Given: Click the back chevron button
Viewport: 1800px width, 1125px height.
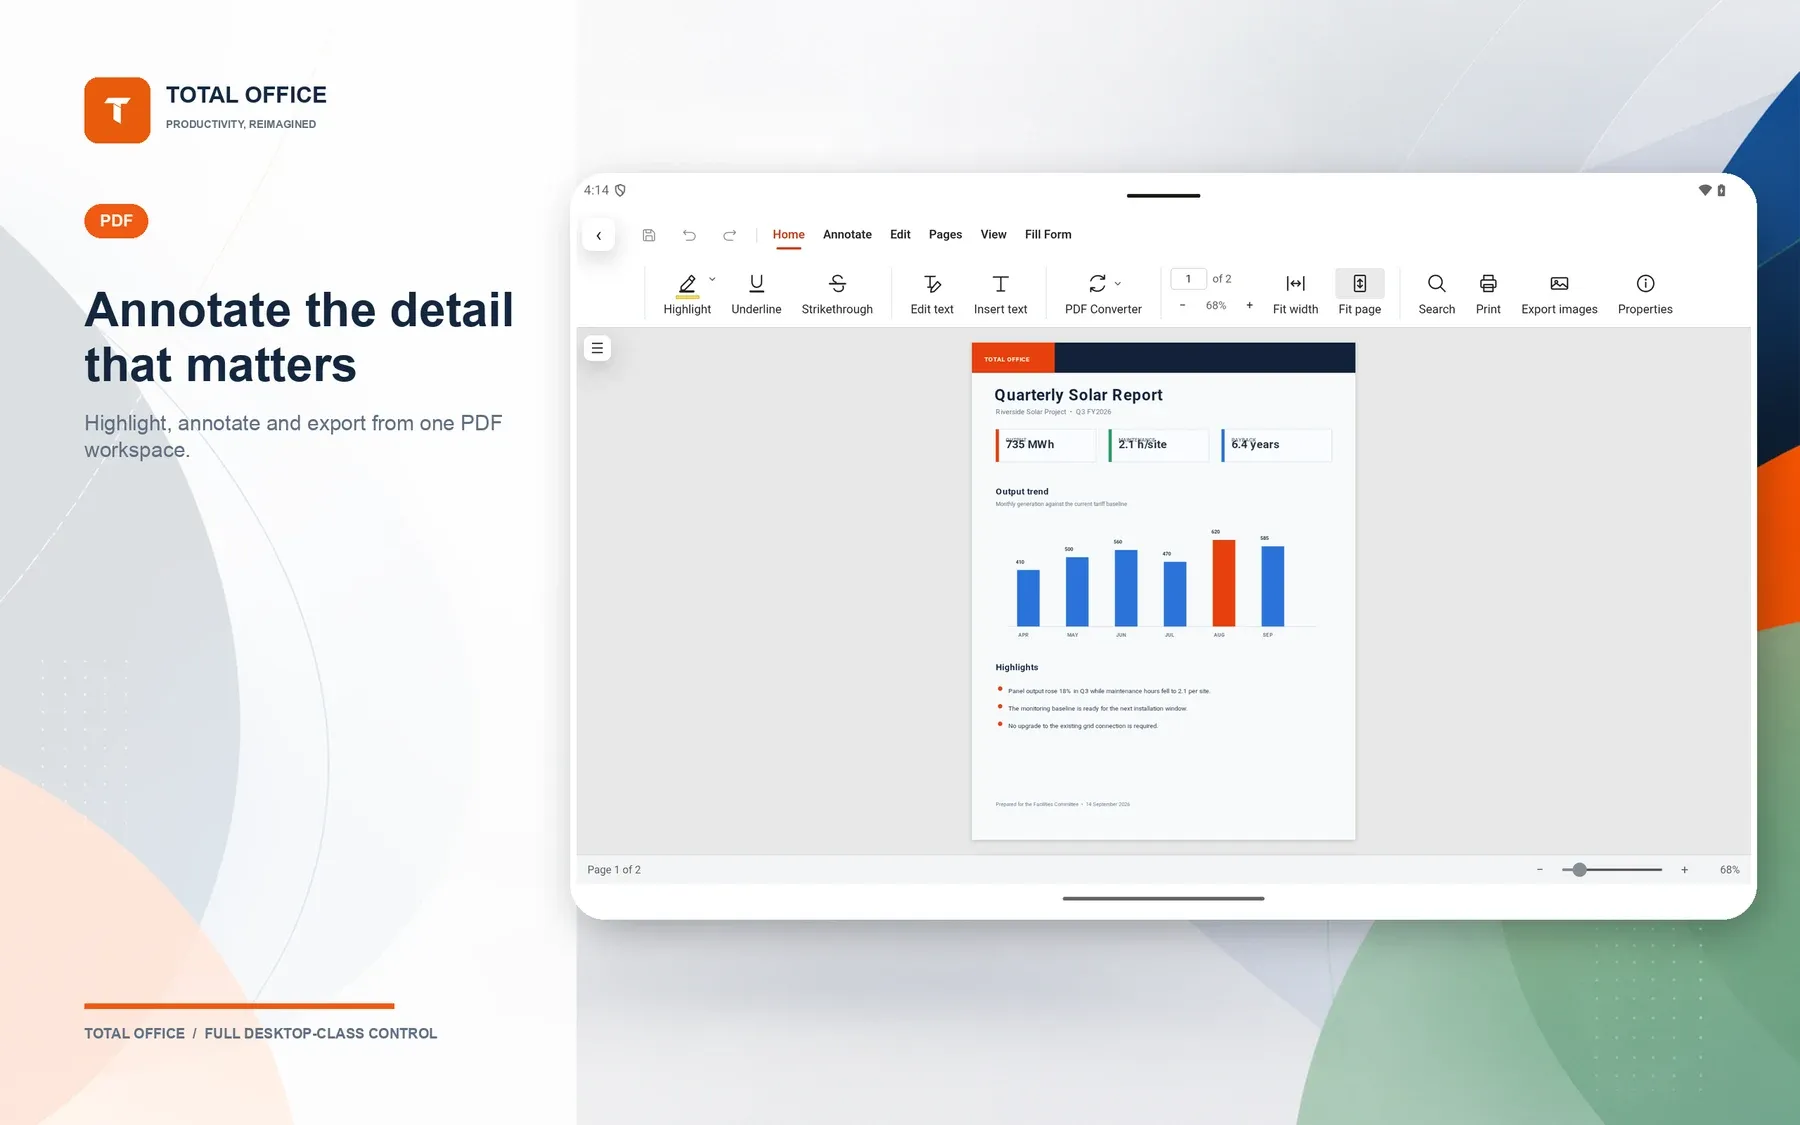Looking at the screenshot, I should click(598, 235).
